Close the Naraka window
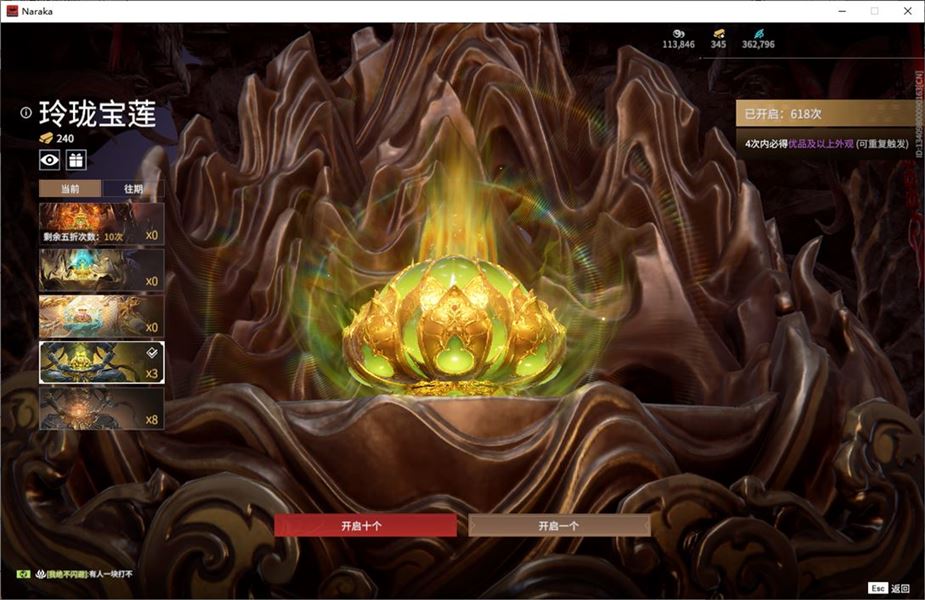Screen dimensions: 925x600 coord(907,11)
